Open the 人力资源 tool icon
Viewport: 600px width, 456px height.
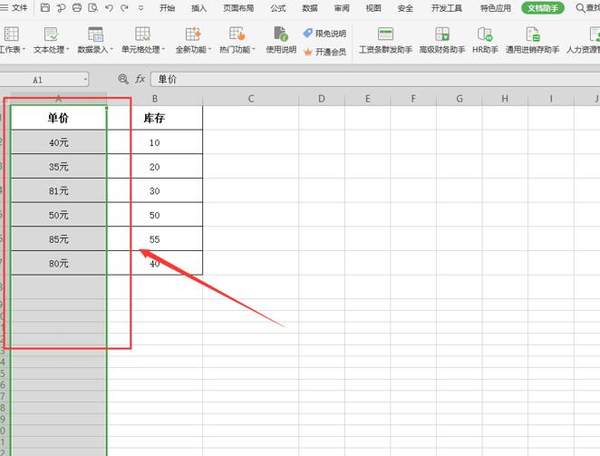(x=594, y=34)
